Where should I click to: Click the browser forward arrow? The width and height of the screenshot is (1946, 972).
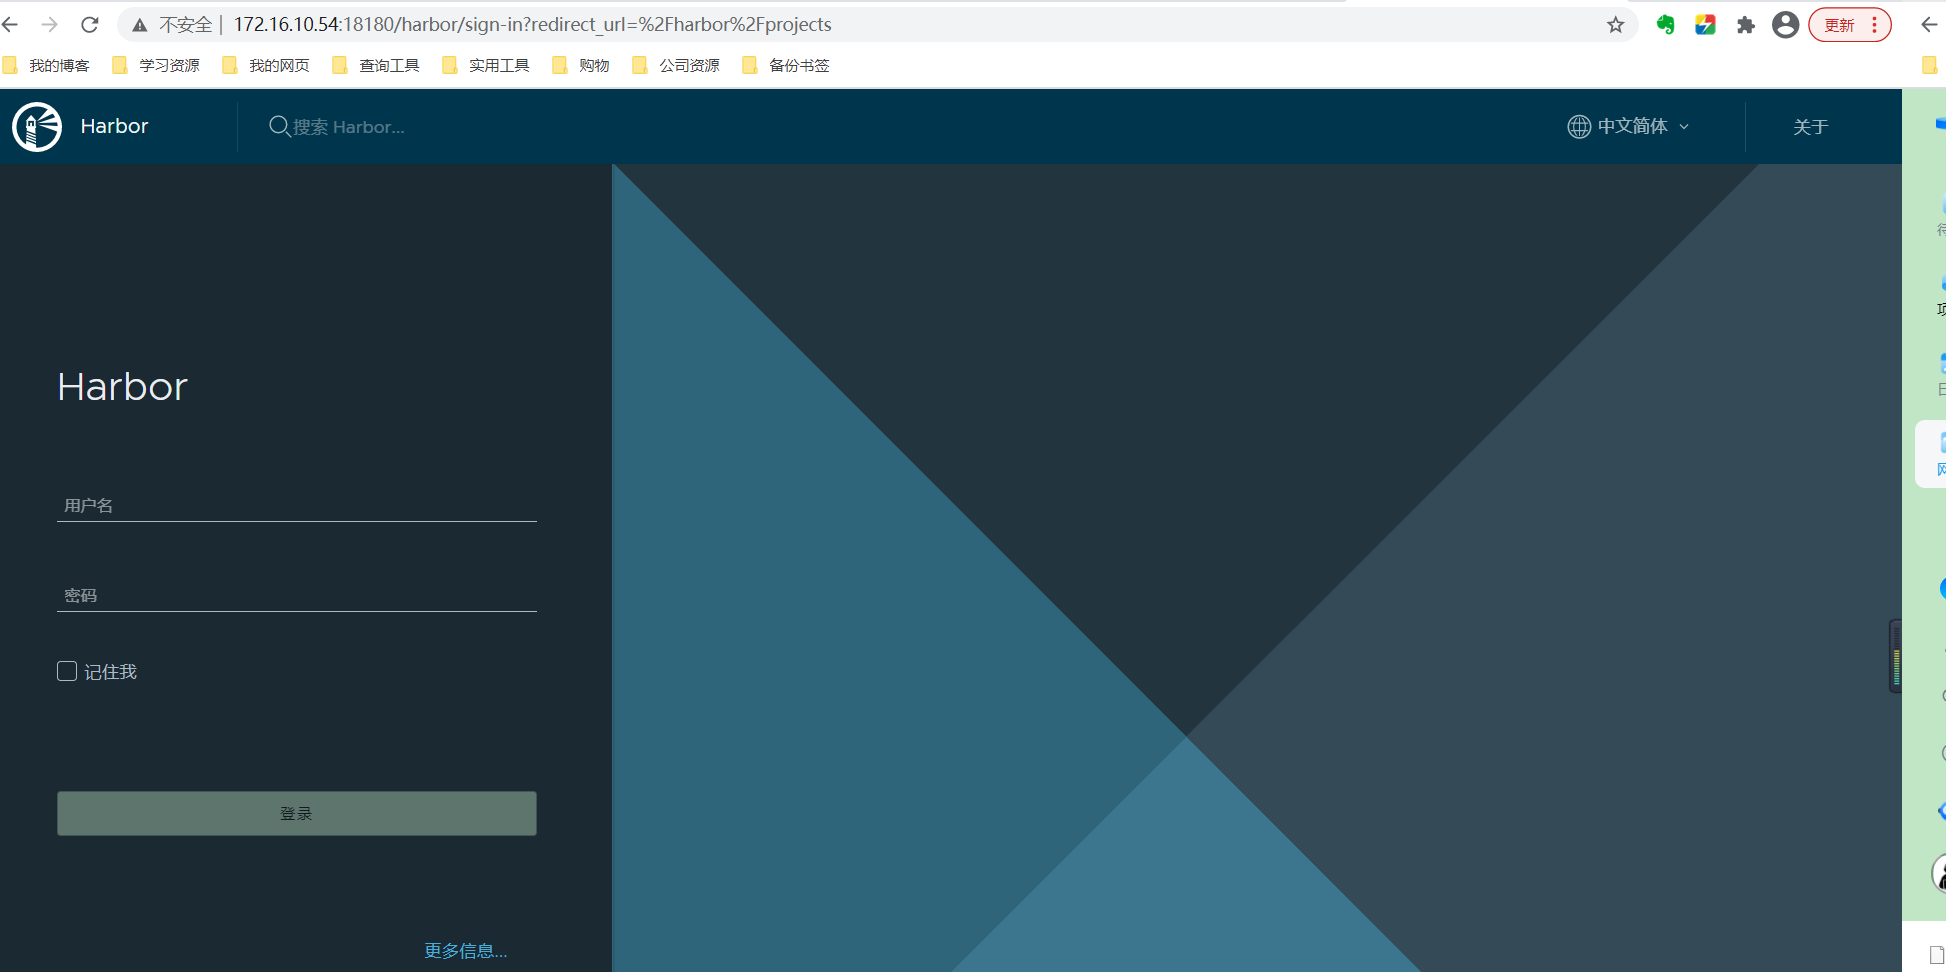pos(49,25)
